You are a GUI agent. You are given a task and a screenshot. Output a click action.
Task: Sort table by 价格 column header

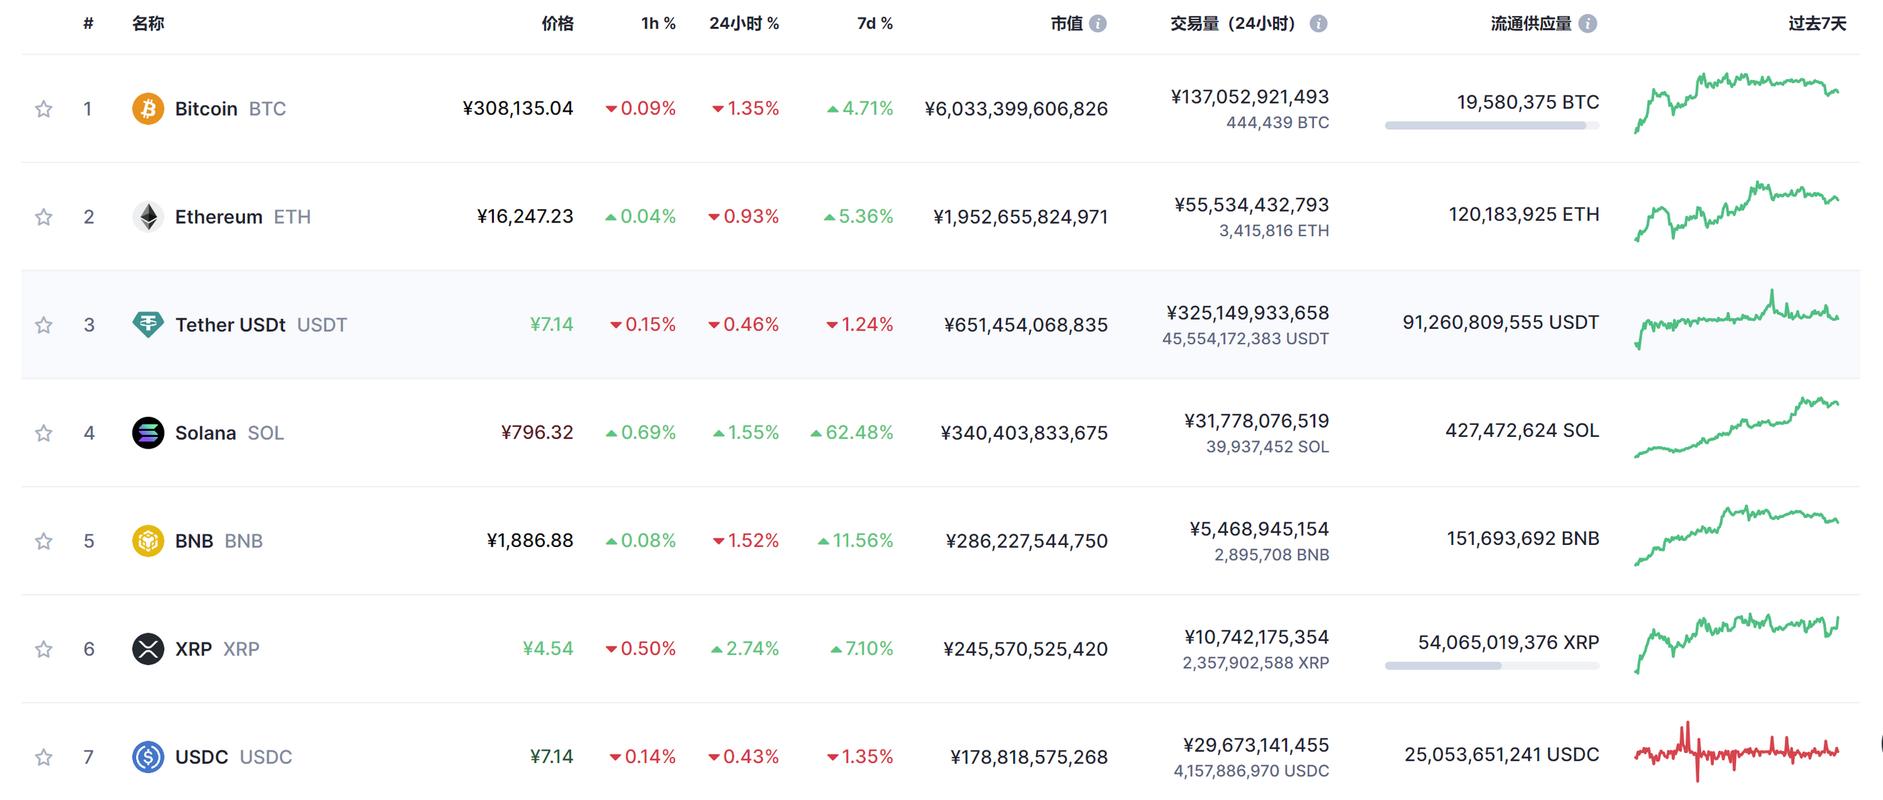557,24
